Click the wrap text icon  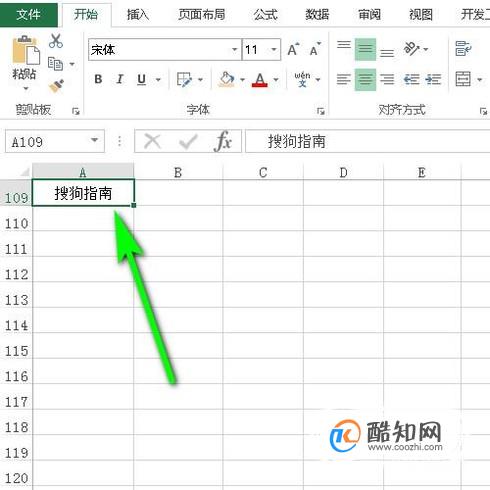click(x=463, y=49)
